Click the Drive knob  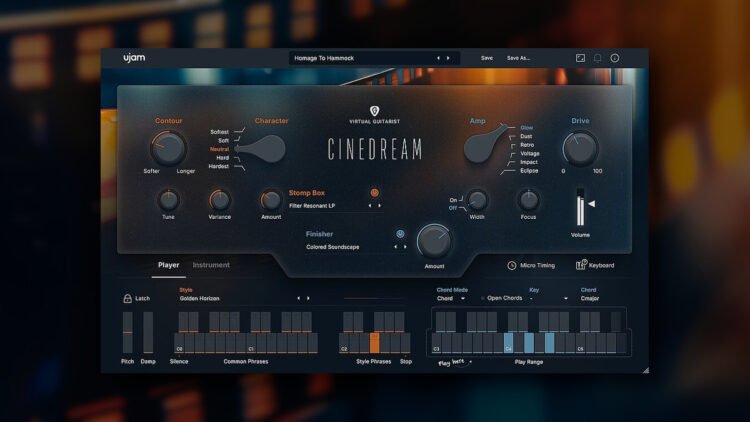click(580, 148)
